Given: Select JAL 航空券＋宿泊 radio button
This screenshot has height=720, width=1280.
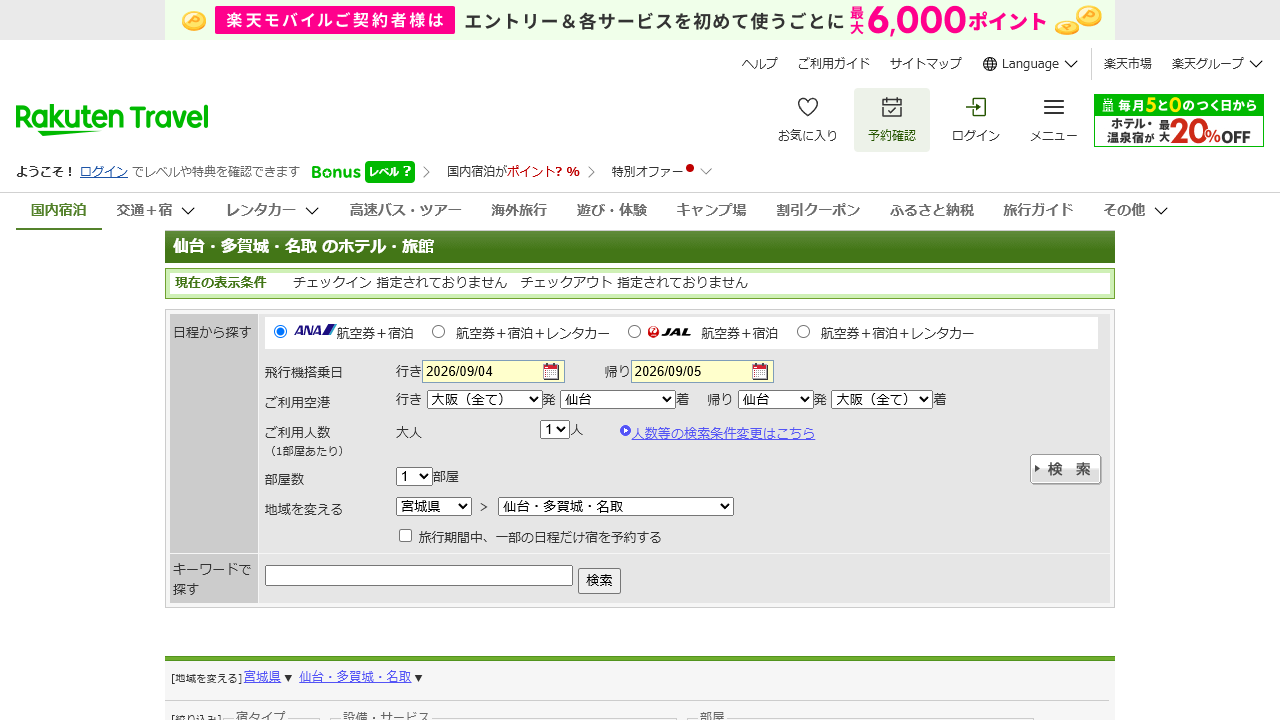Looking at the screenshot, I should tap(634, 331).
